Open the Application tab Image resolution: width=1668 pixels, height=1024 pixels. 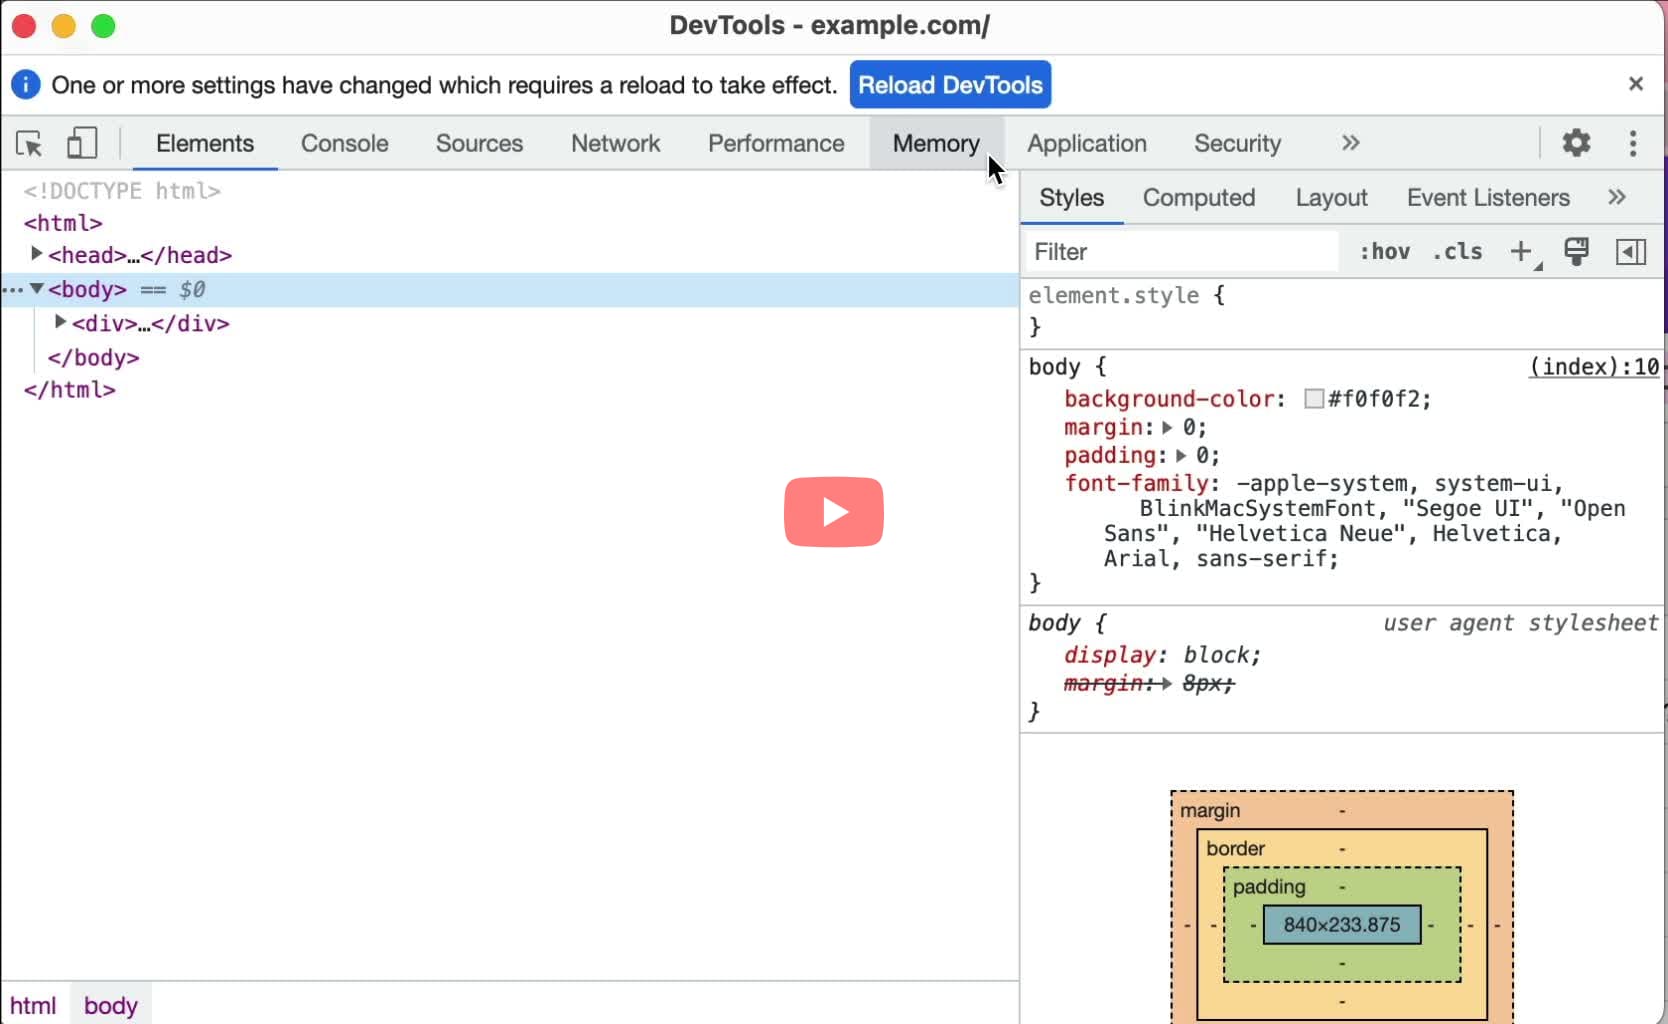pyautogui.click(x=1086, y=143)
